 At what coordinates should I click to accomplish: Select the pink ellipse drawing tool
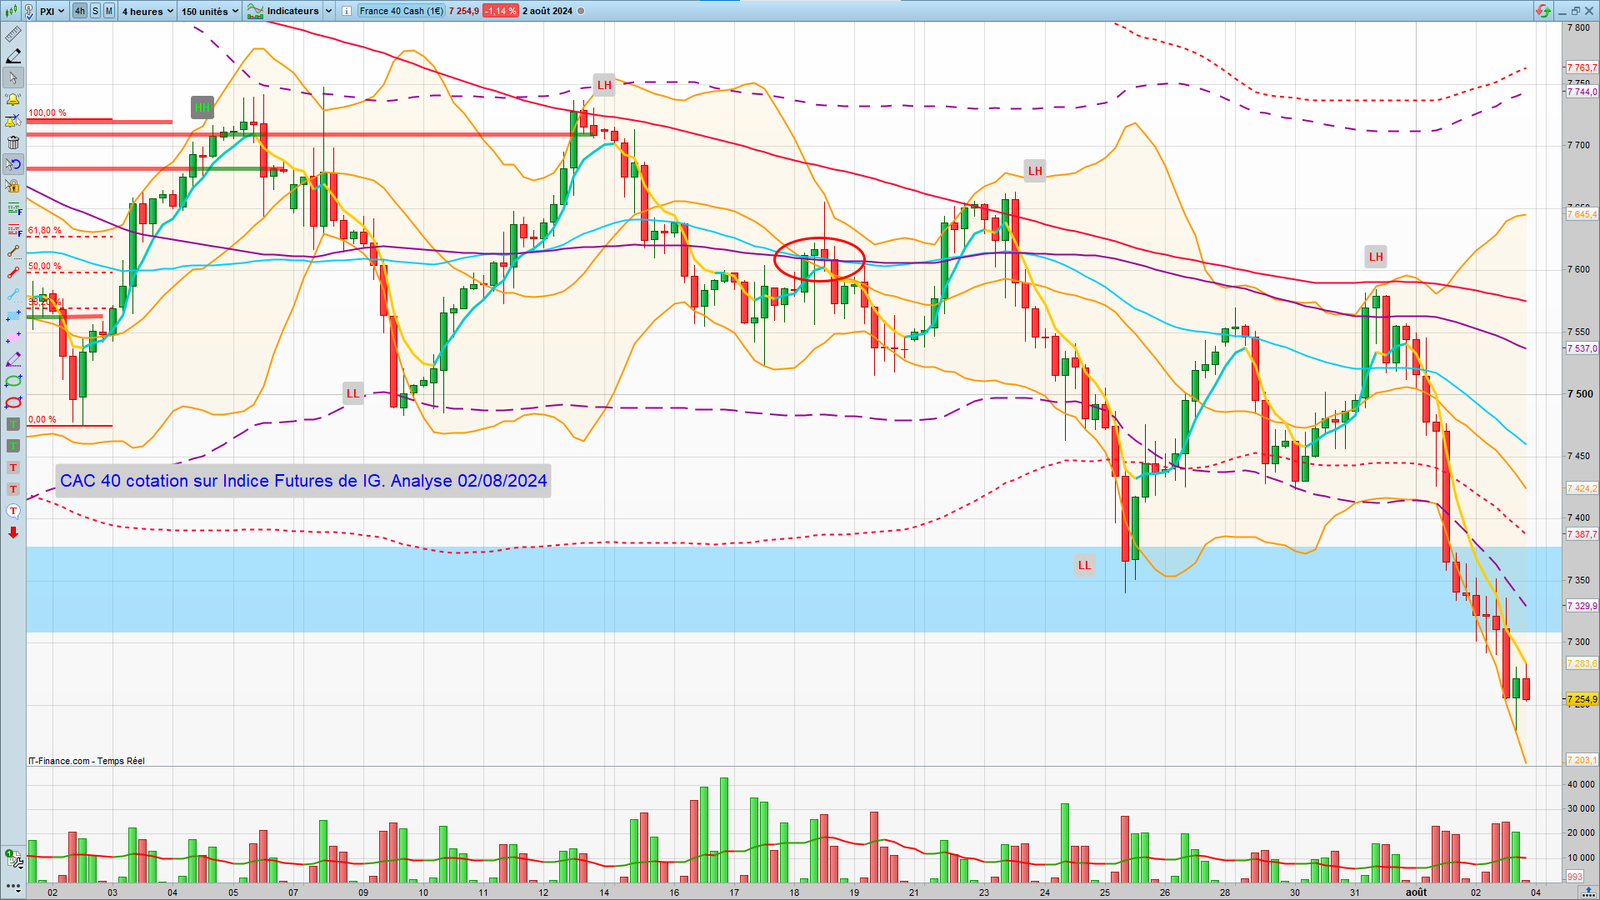click(13, 338)
